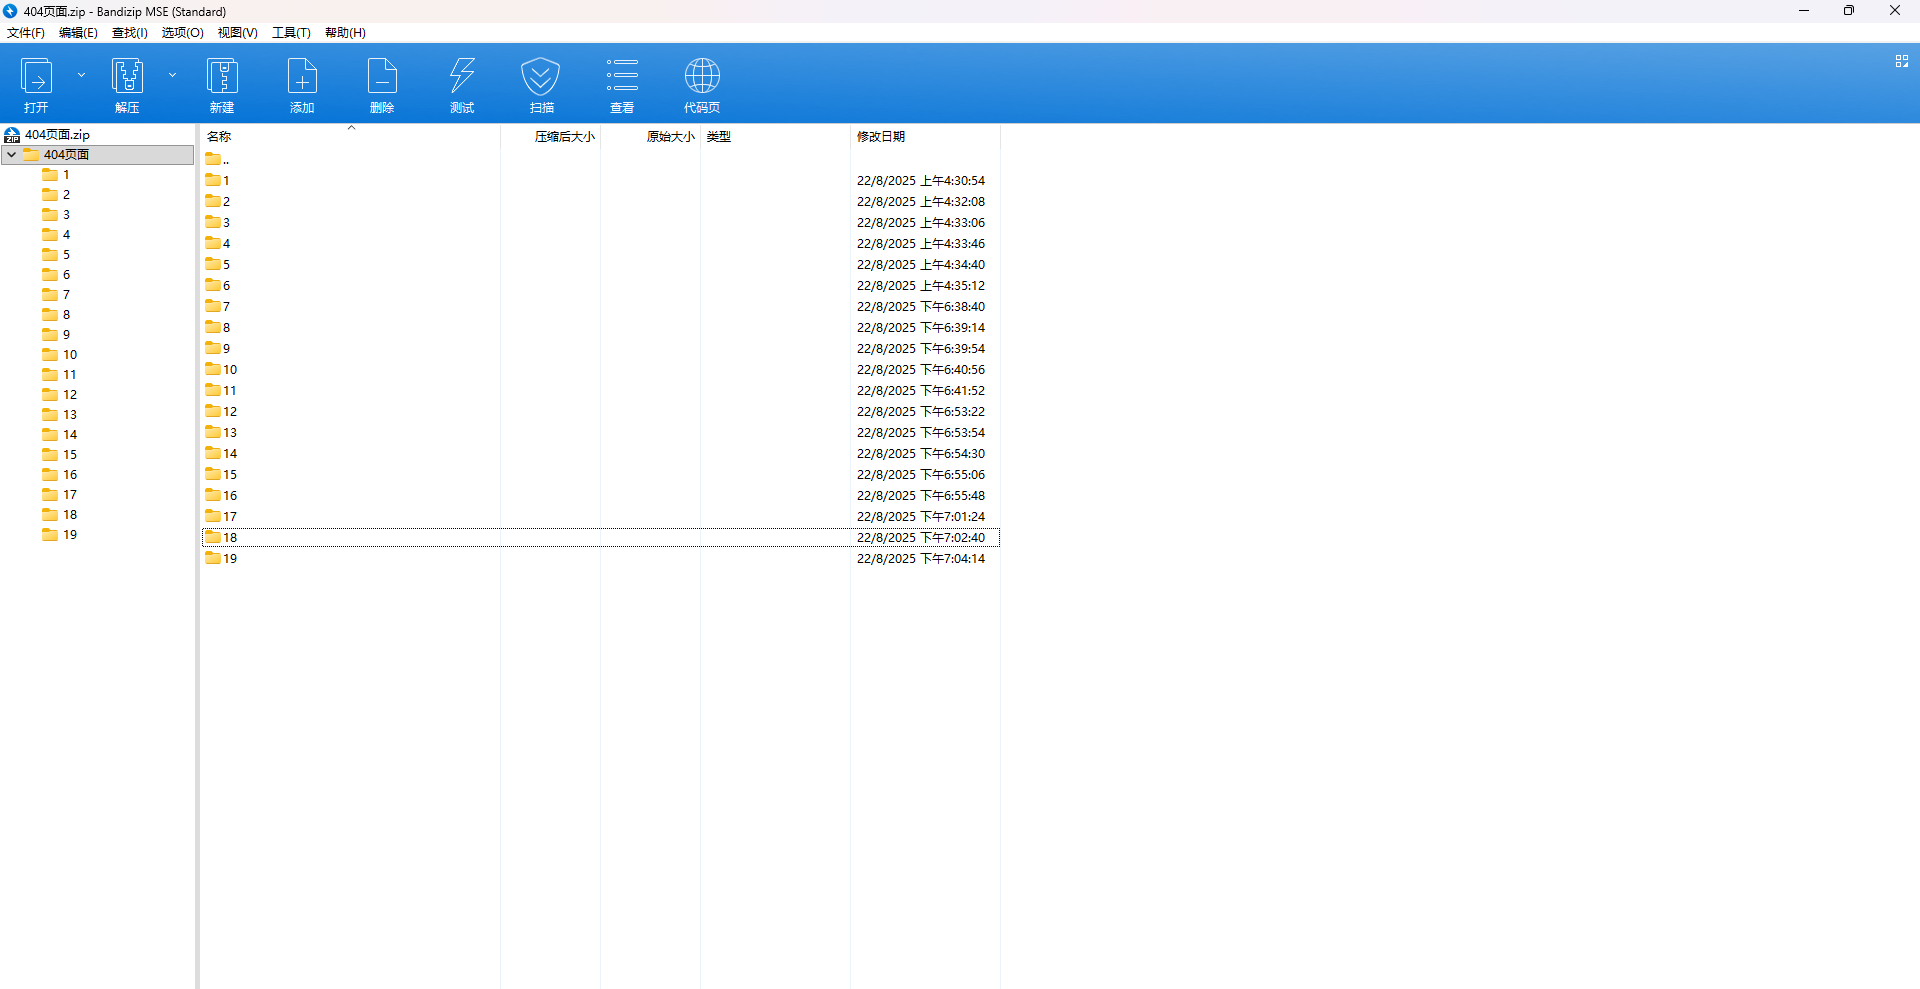
Task: Open the dropdown arrow beside 解压
Action: click(x=172, y=75)
